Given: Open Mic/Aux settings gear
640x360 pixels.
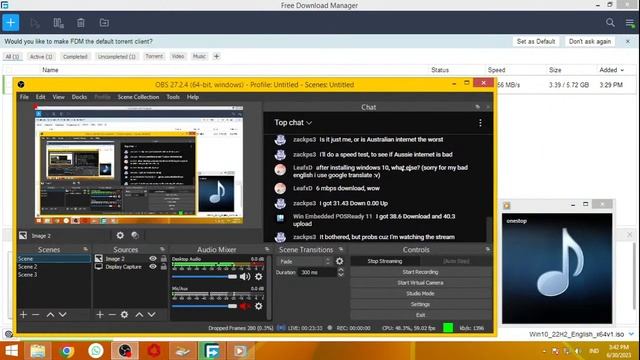Looking at the screenshot, I should (x=259, y=306).
